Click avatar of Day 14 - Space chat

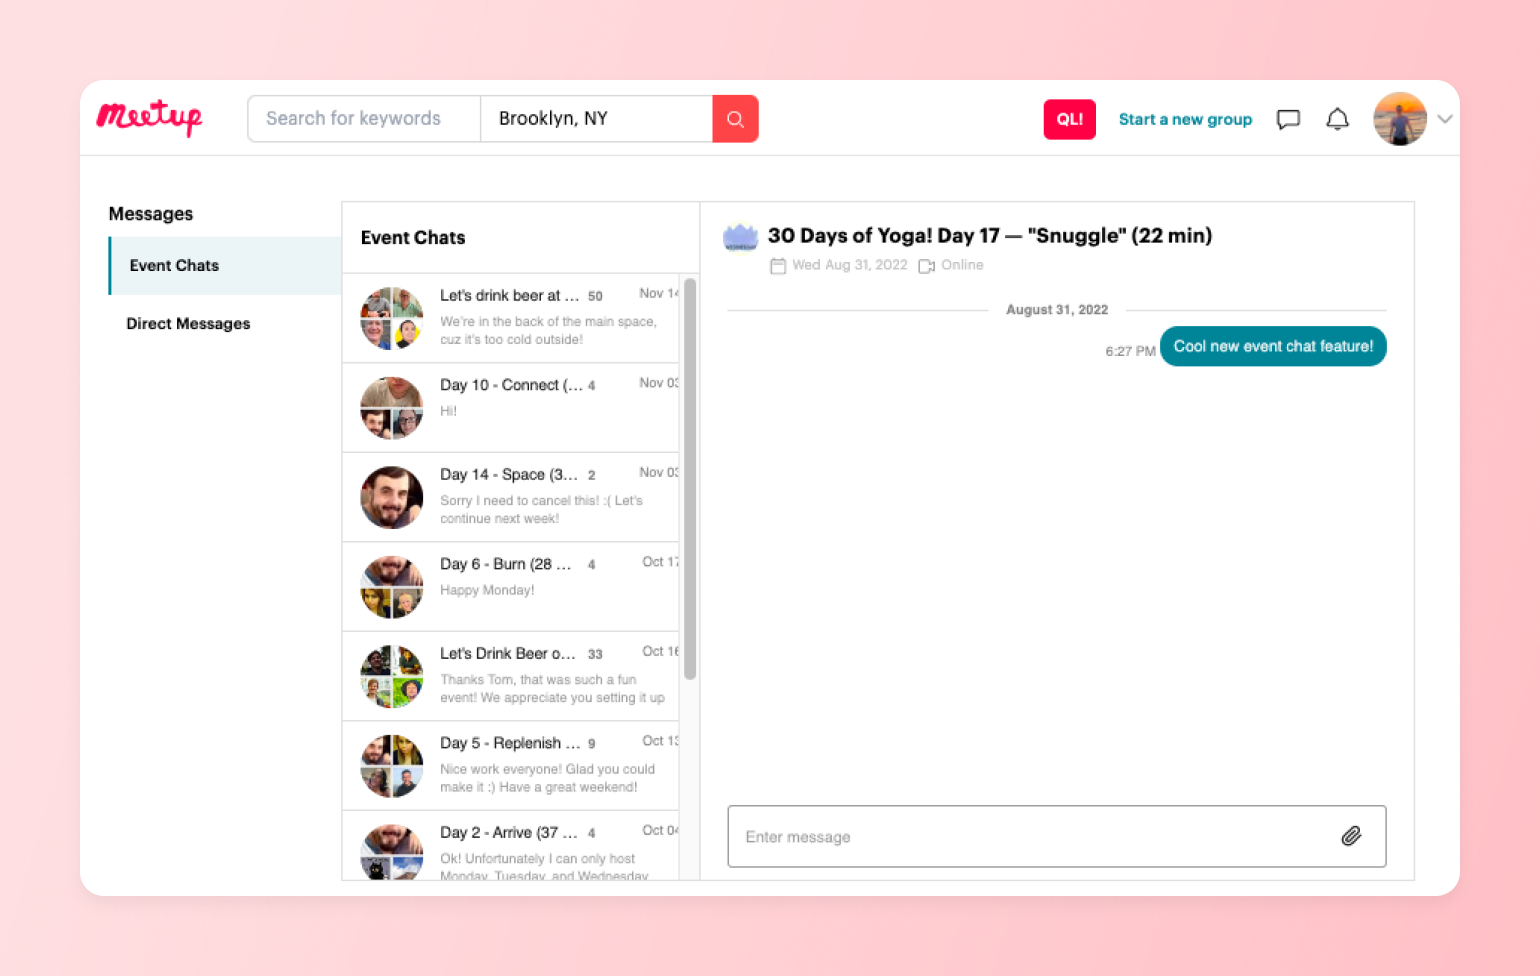pos(392,497)
